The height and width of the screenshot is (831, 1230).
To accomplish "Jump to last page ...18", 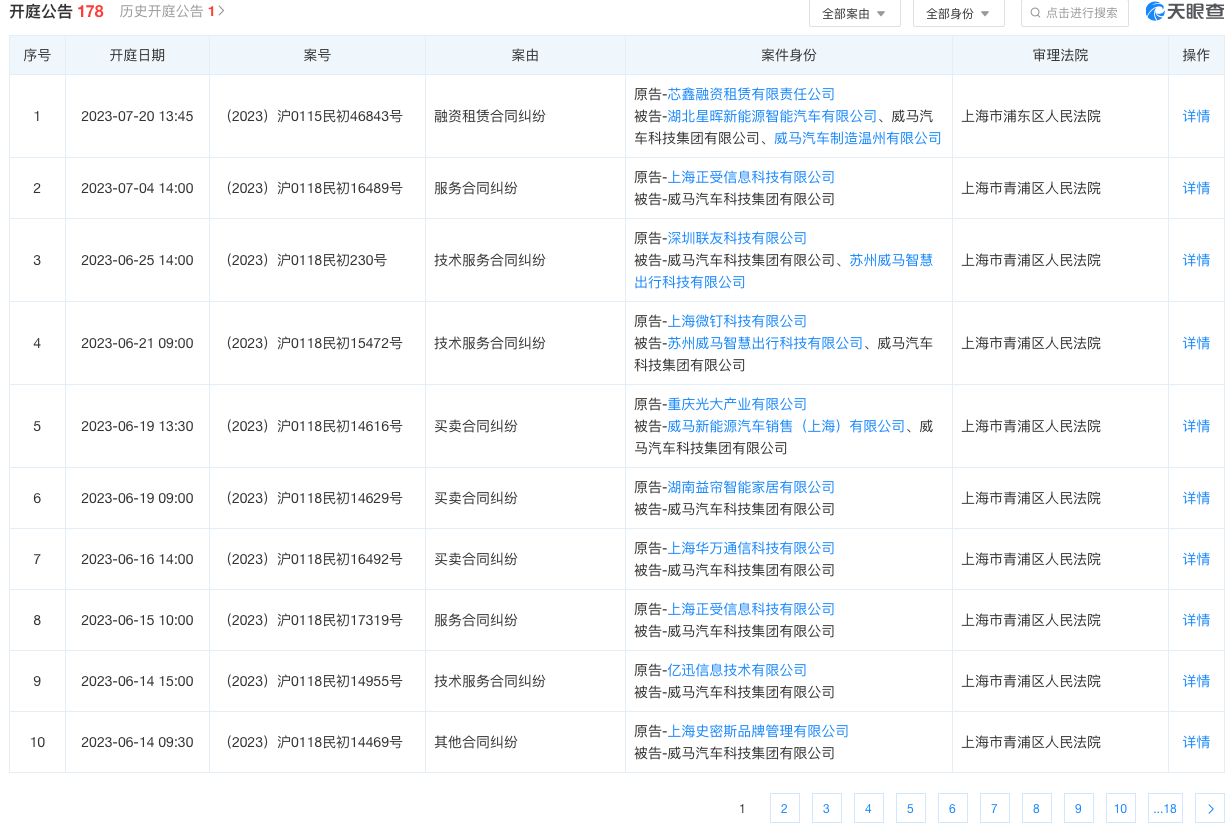I will click(x=1165, y=808).
